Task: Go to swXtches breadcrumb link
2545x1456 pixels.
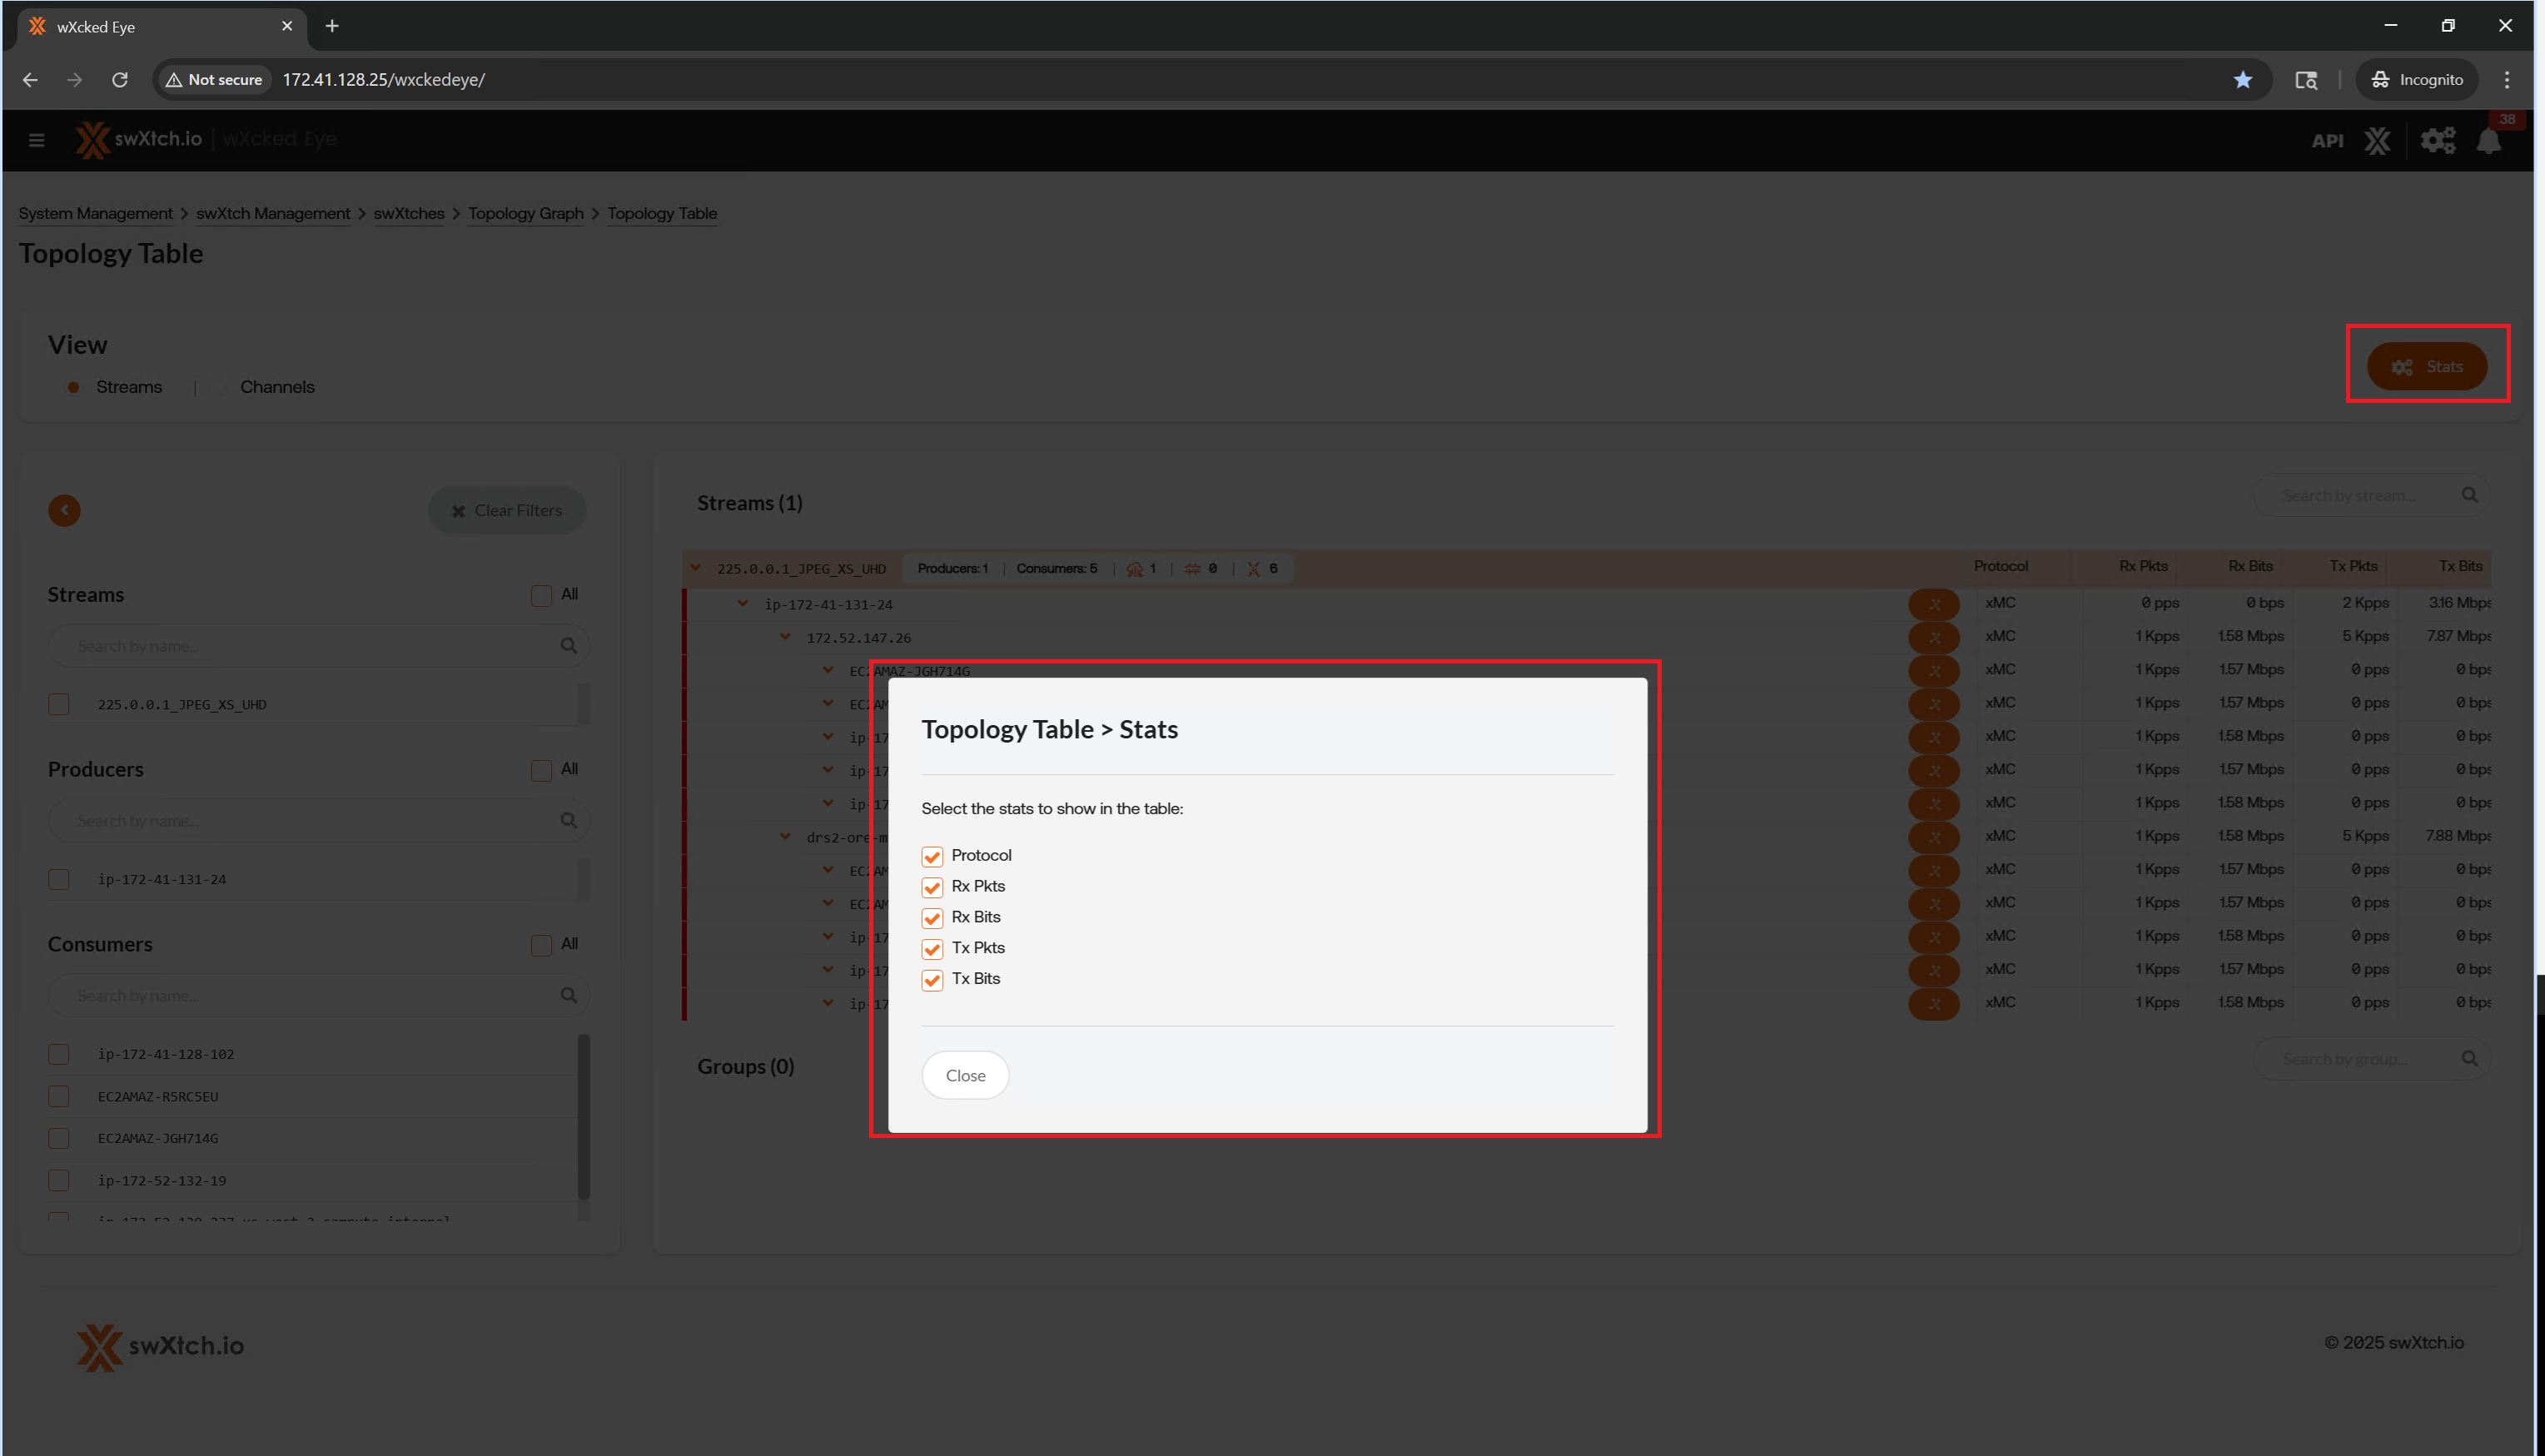Action: [408, 213]
